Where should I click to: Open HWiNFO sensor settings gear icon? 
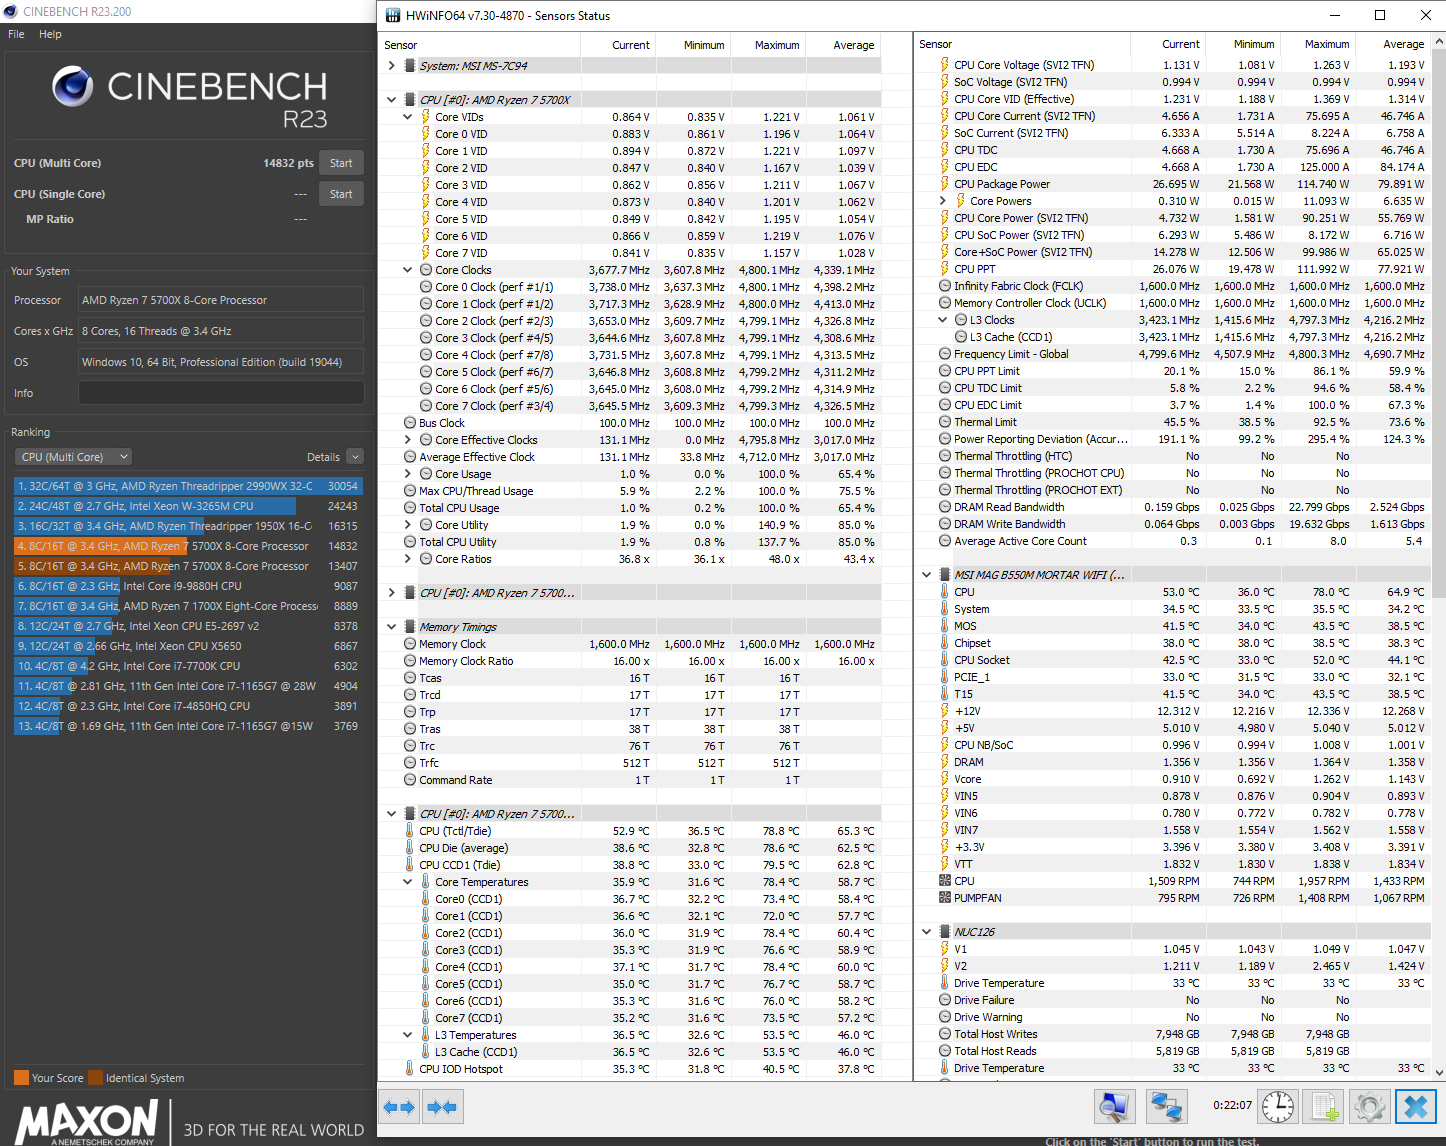pyautogui.click(x=1370, y=1107)
